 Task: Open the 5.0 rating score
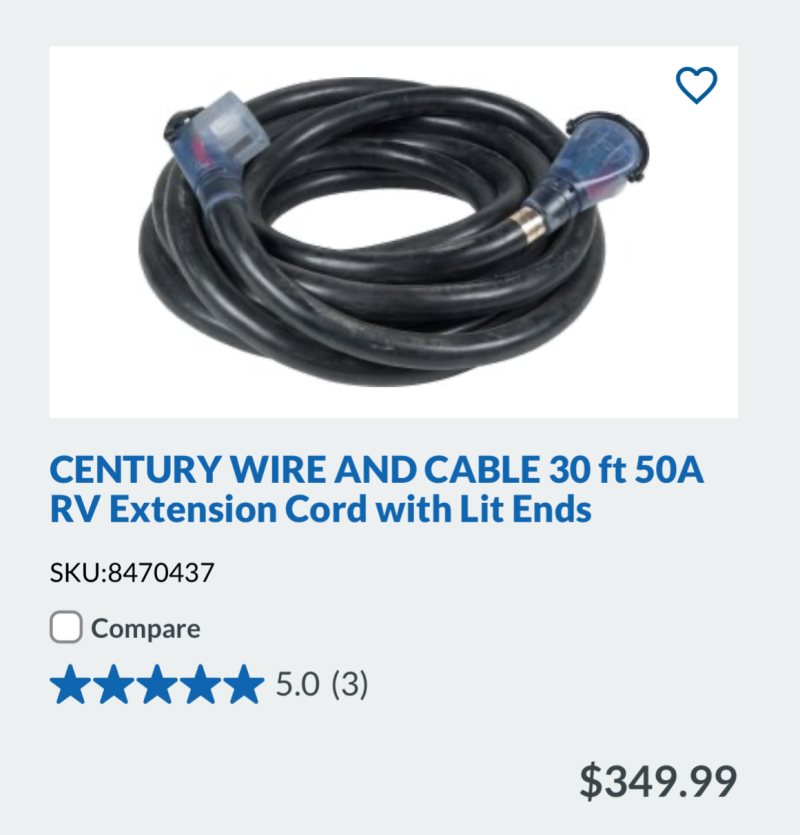coord(297,684)
